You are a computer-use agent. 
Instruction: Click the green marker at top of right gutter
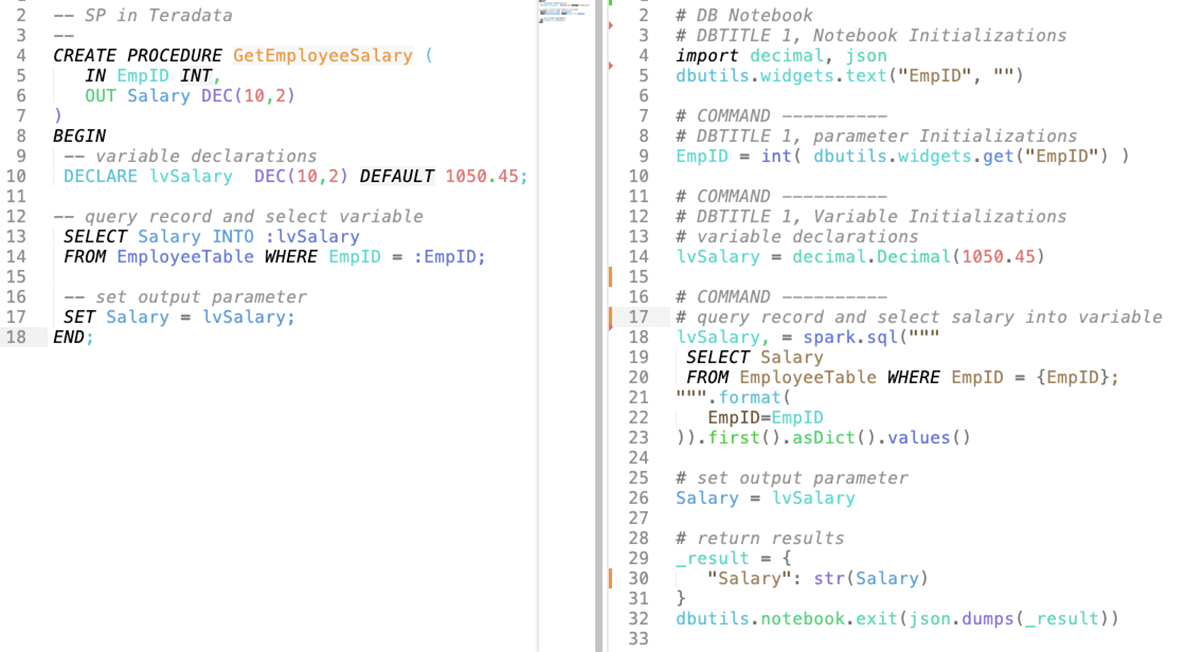610,3
